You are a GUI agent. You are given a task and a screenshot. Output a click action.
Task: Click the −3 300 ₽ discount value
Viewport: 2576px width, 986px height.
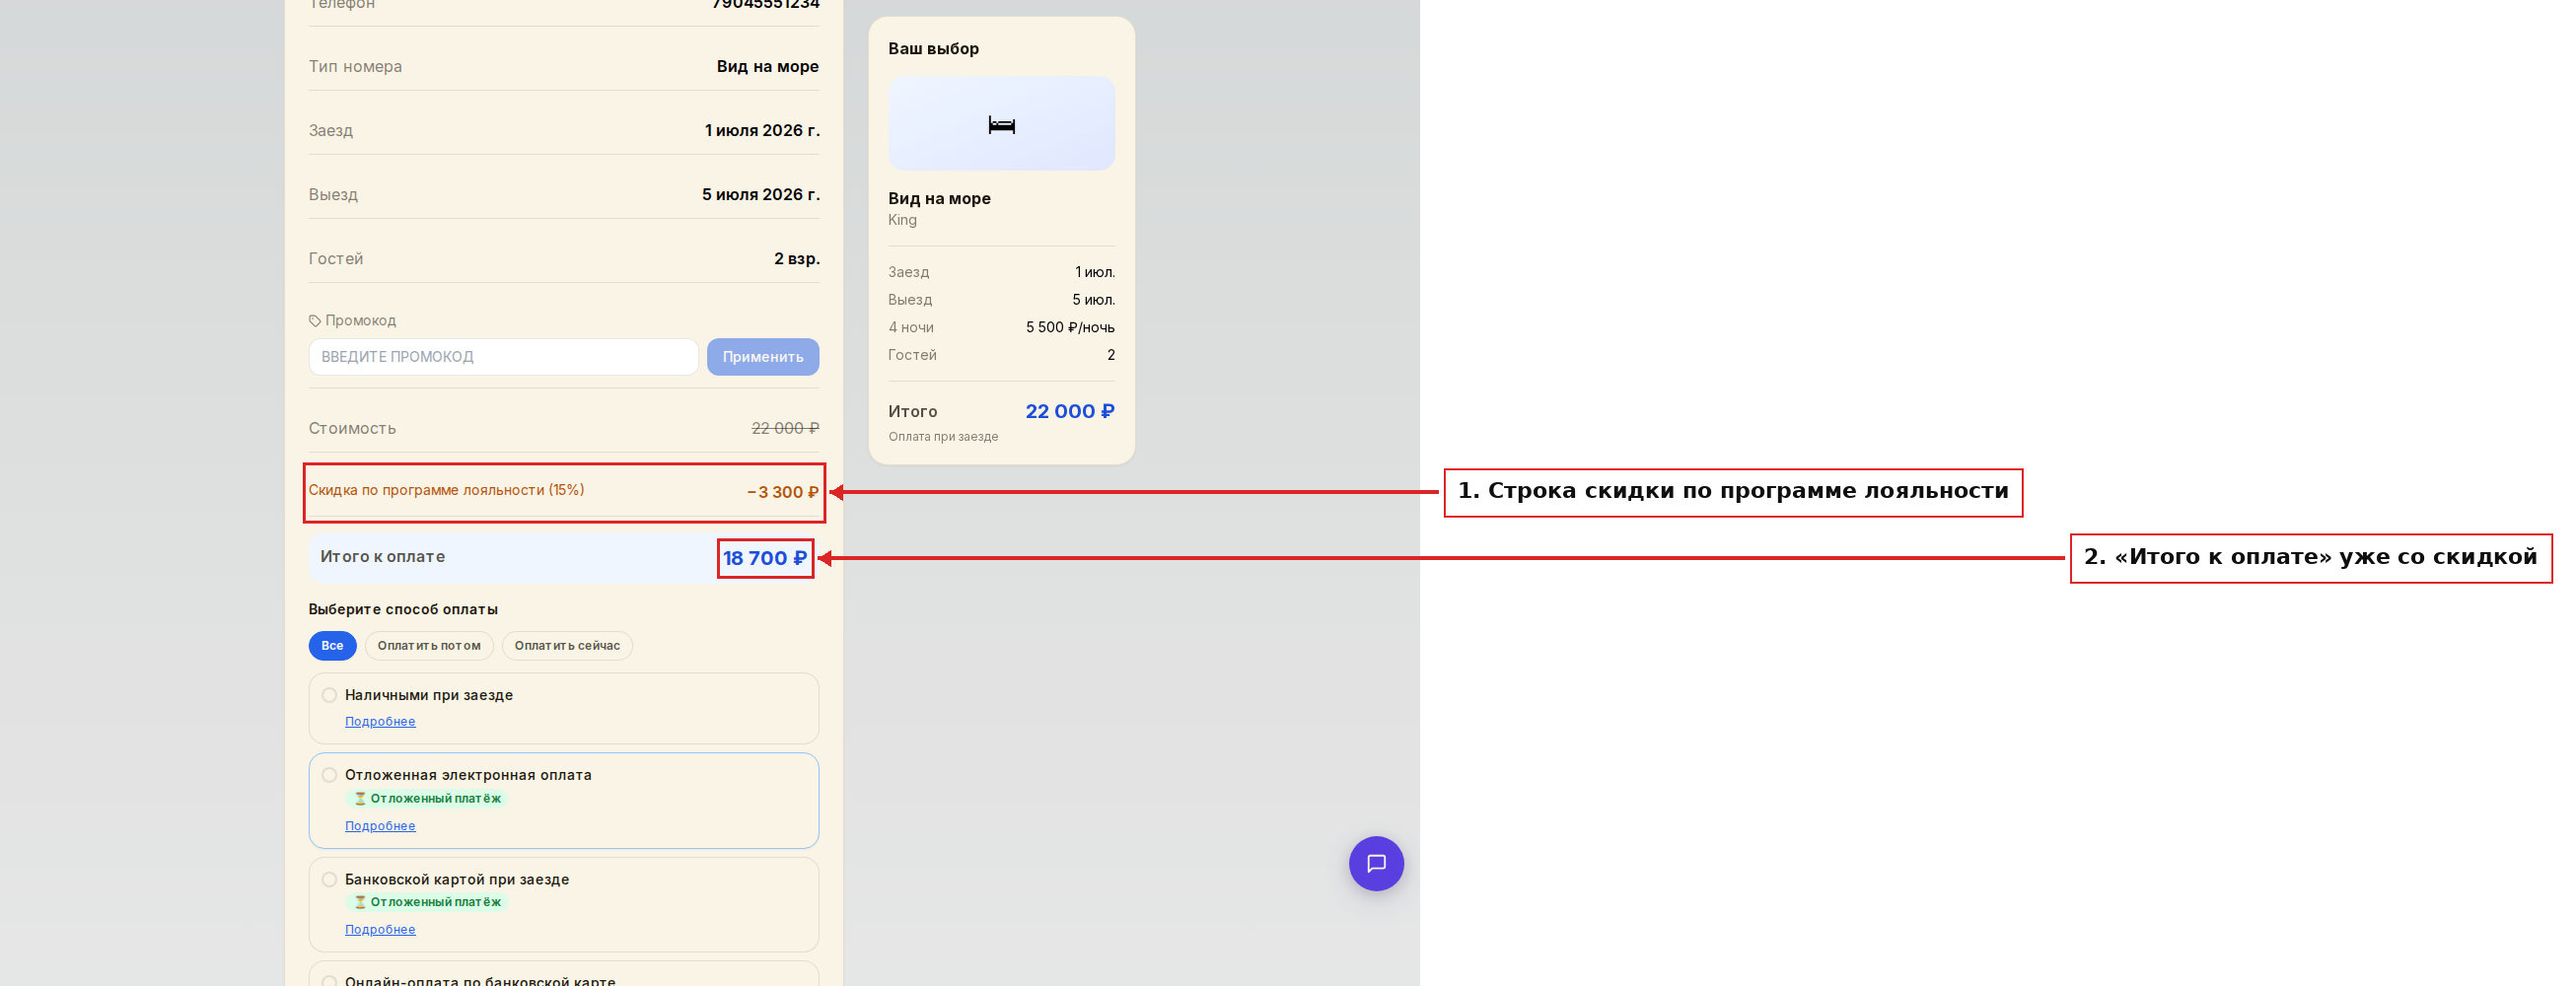783,492
